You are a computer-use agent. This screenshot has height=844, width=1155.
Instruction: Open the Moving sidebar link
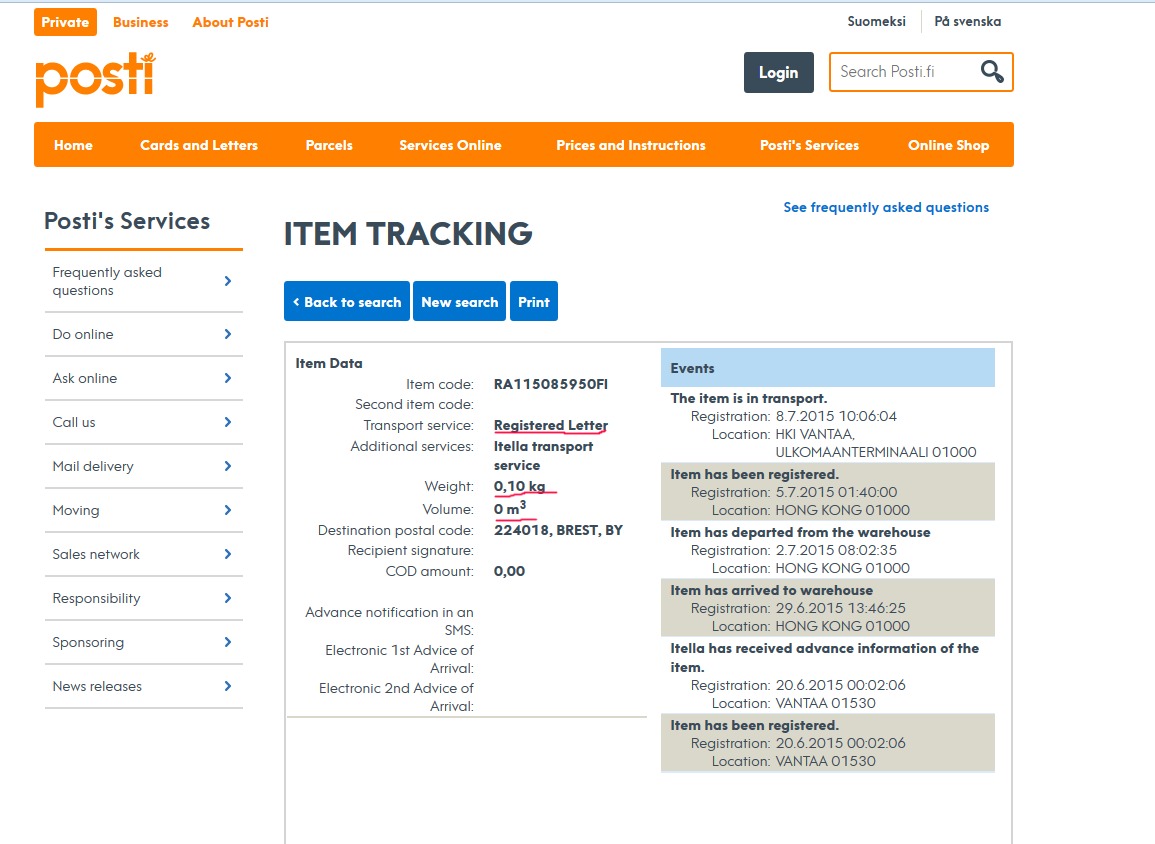(76, 510)
